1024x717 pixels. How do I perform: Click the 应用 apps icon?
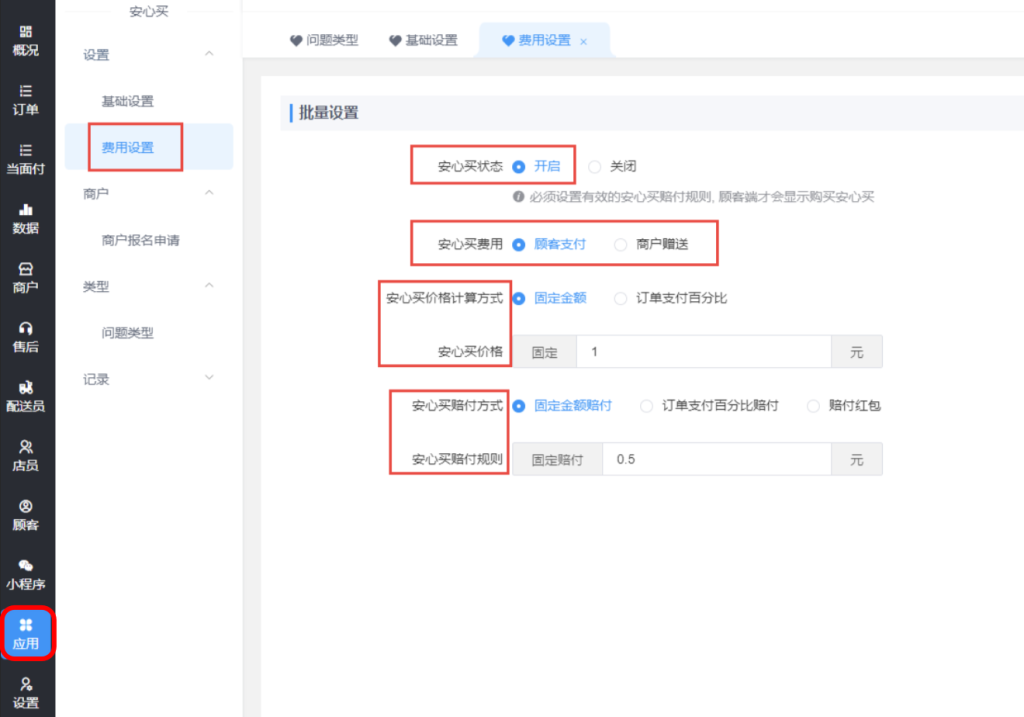(x=26, y=633)
